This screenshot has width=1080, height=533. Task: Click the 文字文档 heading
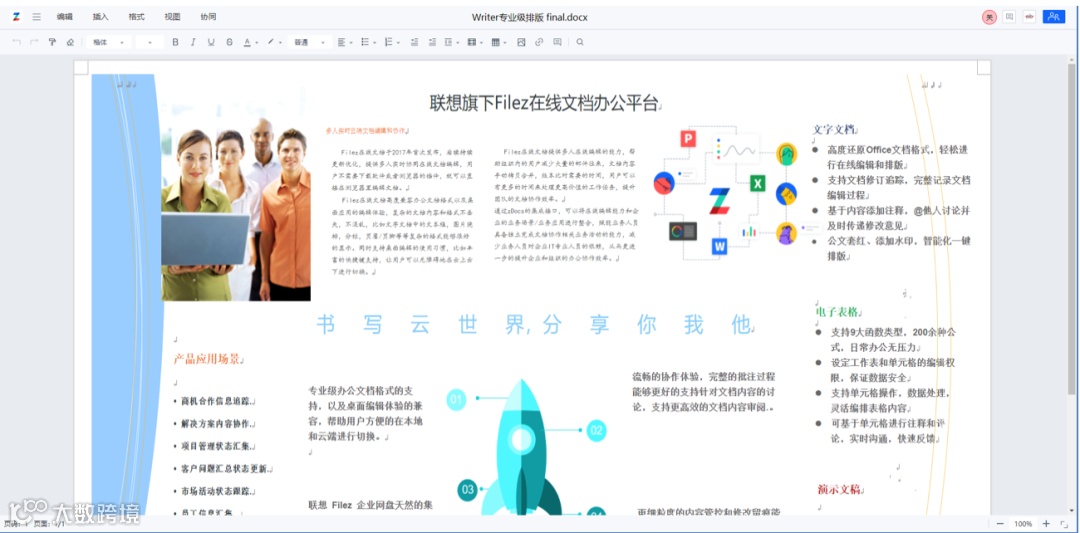(833, 129)
